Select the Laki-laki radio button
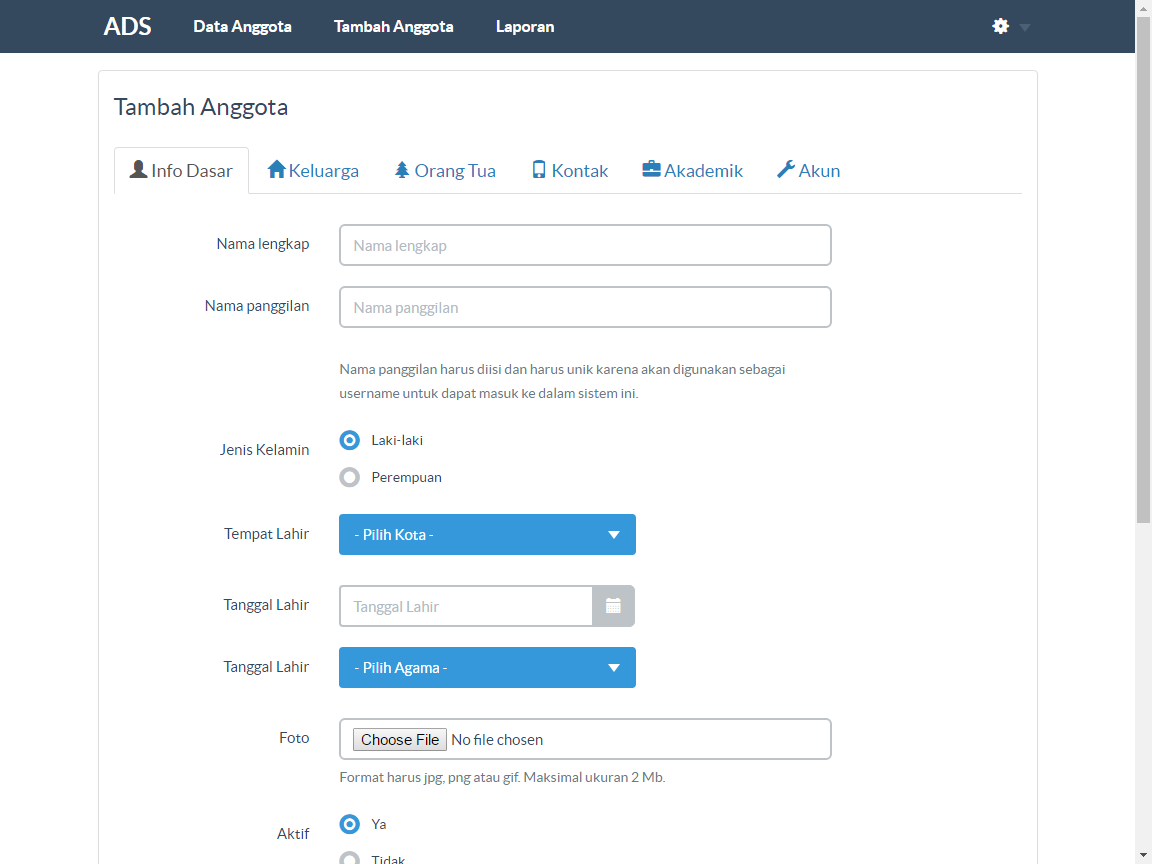The height and width of the screenshot is (864, 1152). [x=349, y=440]
